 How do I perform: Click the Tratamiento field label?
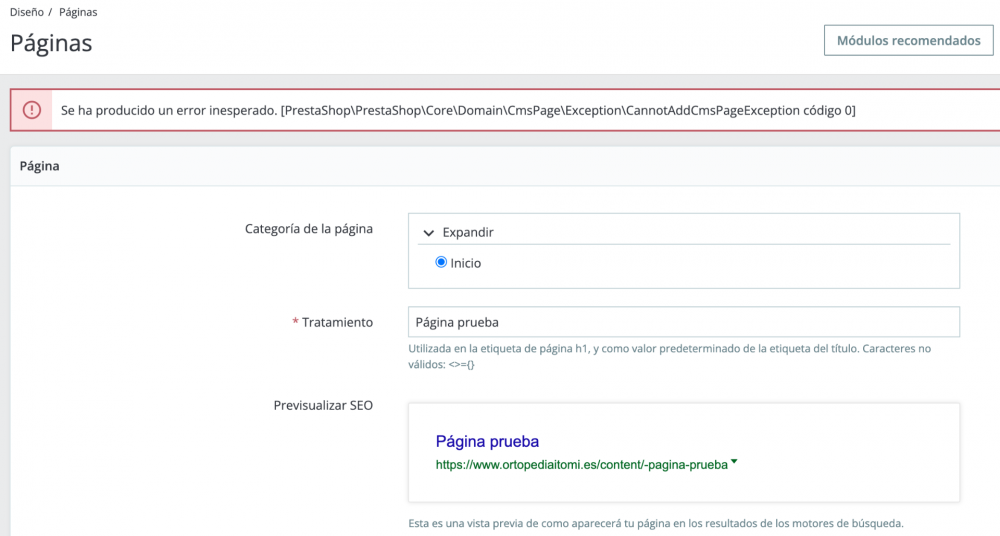pyautogui.click(x=337, y=322)
